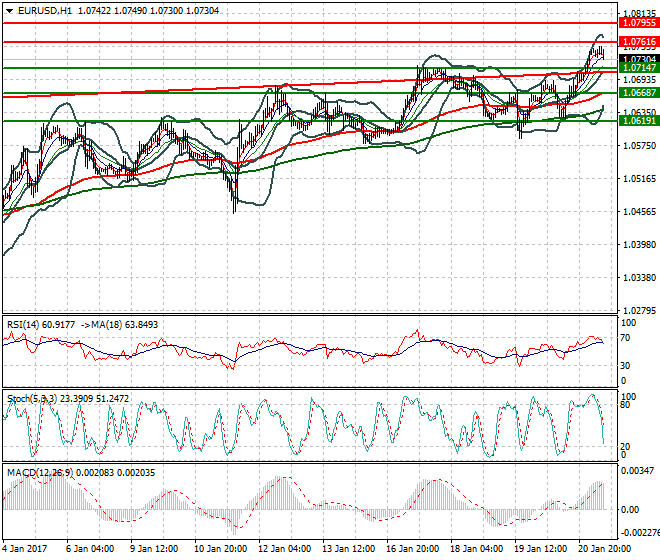660x560 pixels.
Task: Select the 1.05750 price scale value
Action: click(639, 146)
